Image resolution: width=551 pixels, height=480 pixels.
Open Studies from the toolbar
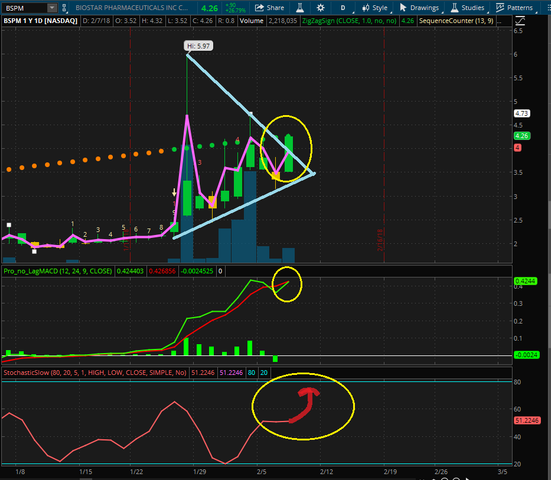[x=467, y=7]
